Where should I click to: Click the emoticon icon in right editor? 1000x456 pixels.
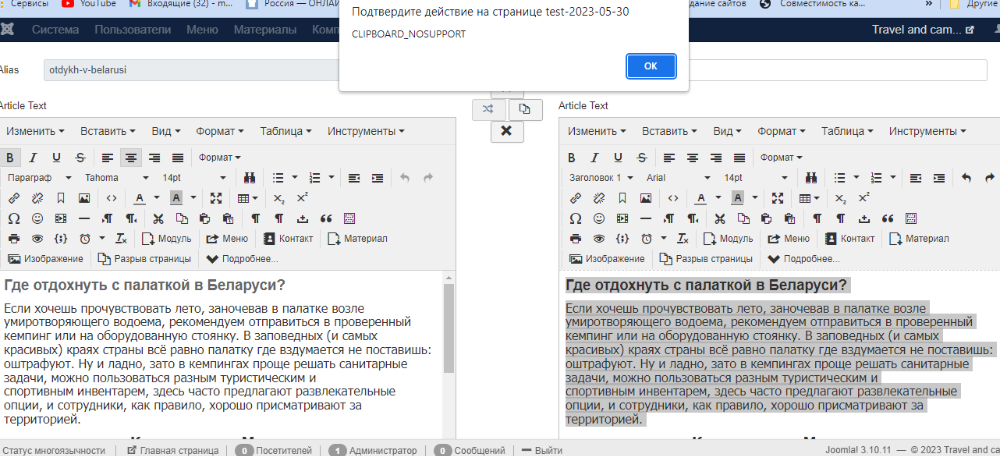(x=598, y=218)
